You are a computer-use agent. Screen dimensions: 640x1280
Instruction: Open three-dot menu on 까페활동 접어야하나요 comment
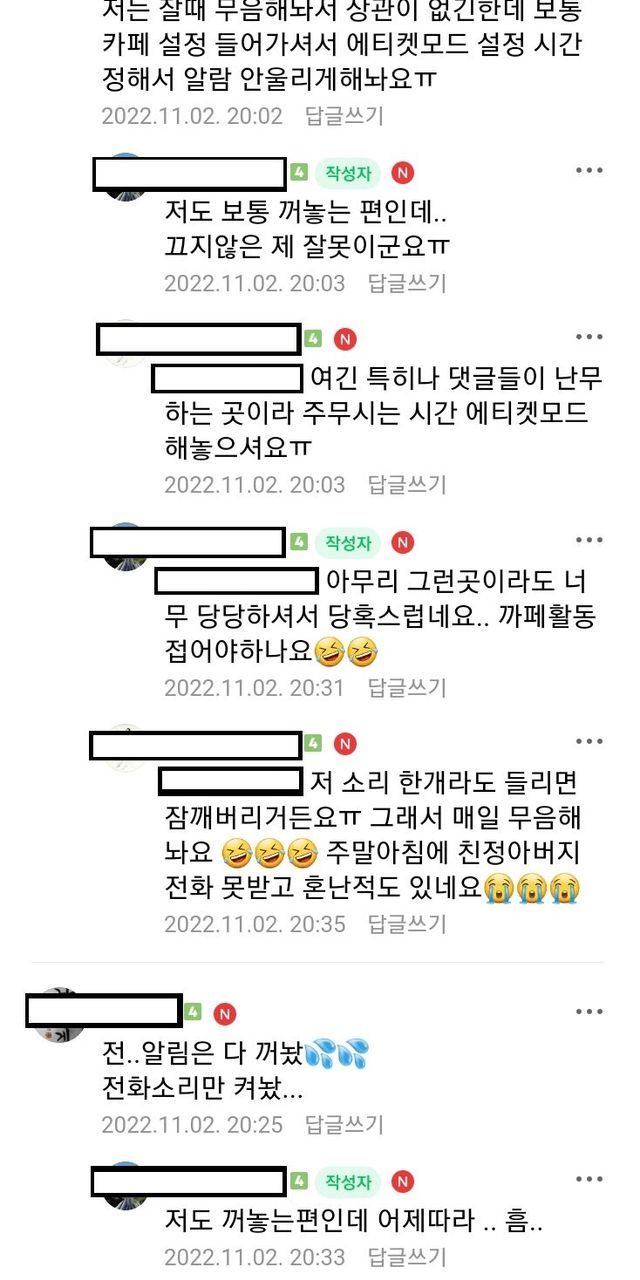click(589, 541)
